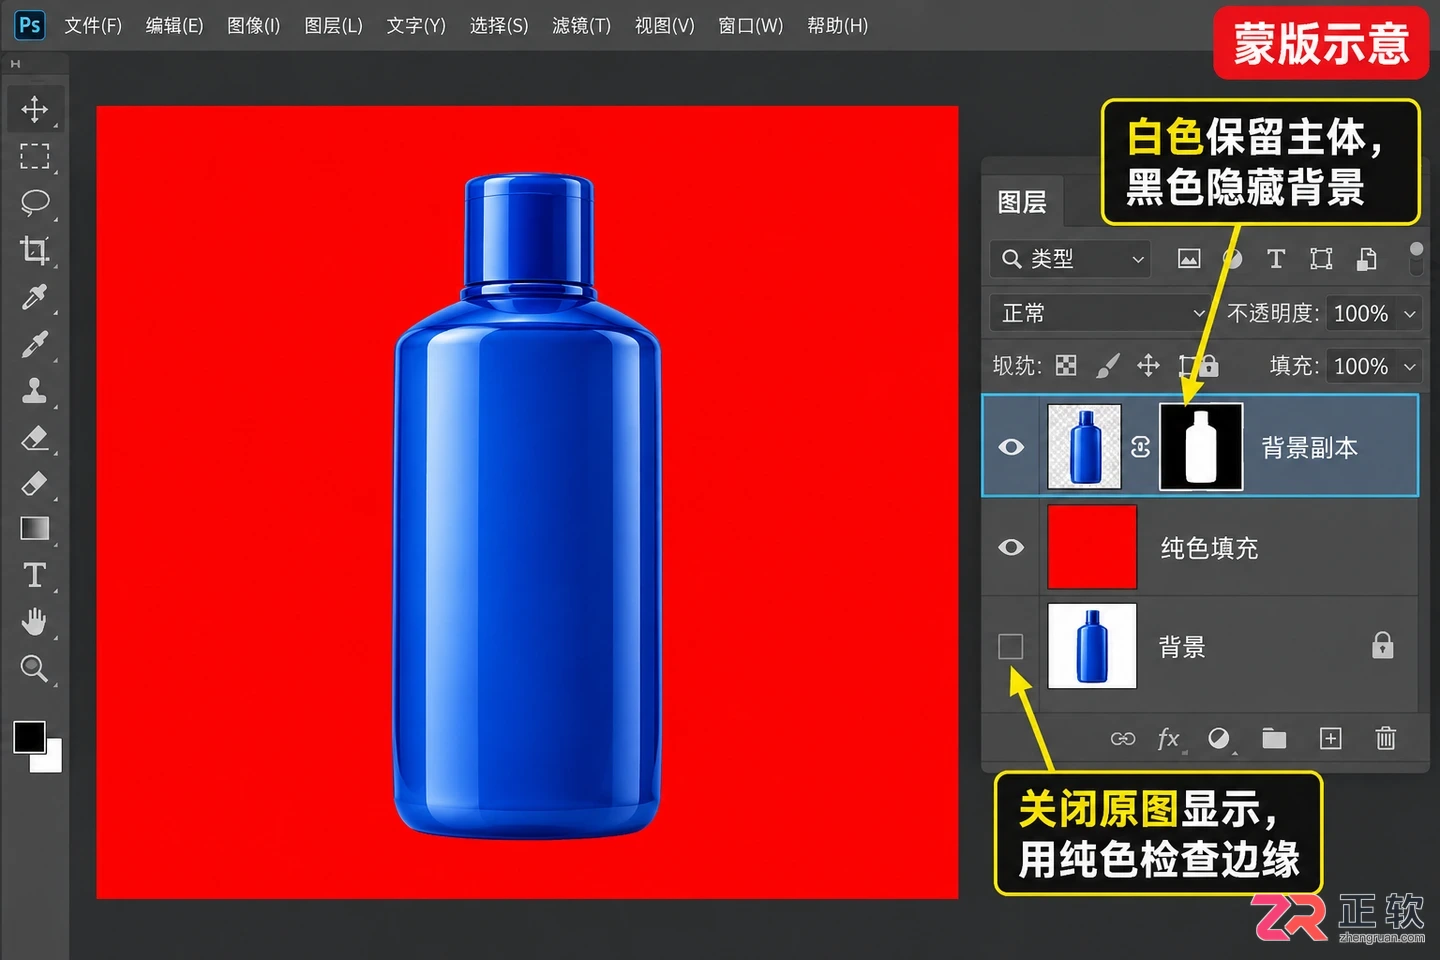
Task: Select the Zoom tool
Action: (x=35, y=668)
